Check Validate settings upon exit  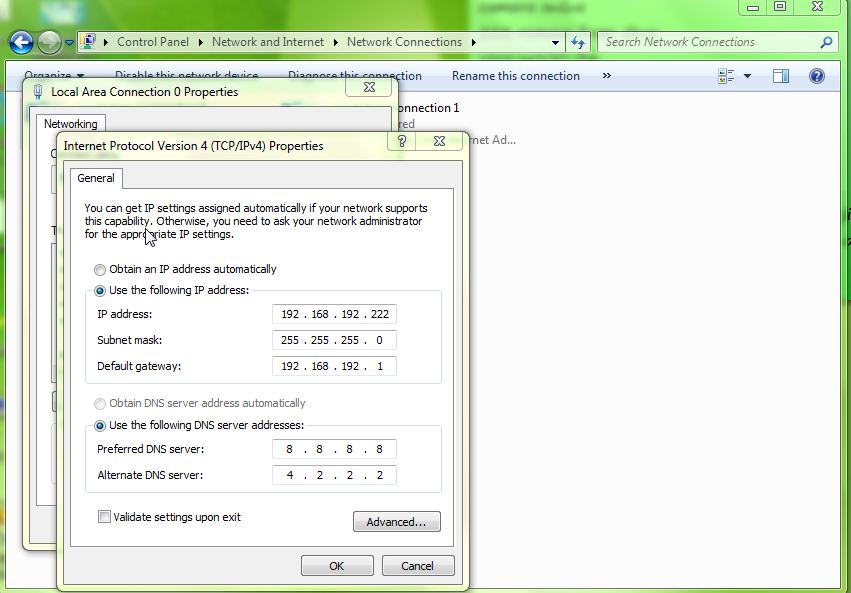[x=103, y=516]
